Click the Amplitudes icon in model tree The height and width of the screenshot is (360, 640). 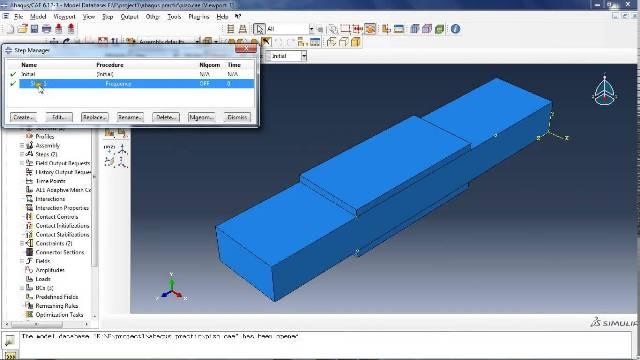tap(29, 270)
